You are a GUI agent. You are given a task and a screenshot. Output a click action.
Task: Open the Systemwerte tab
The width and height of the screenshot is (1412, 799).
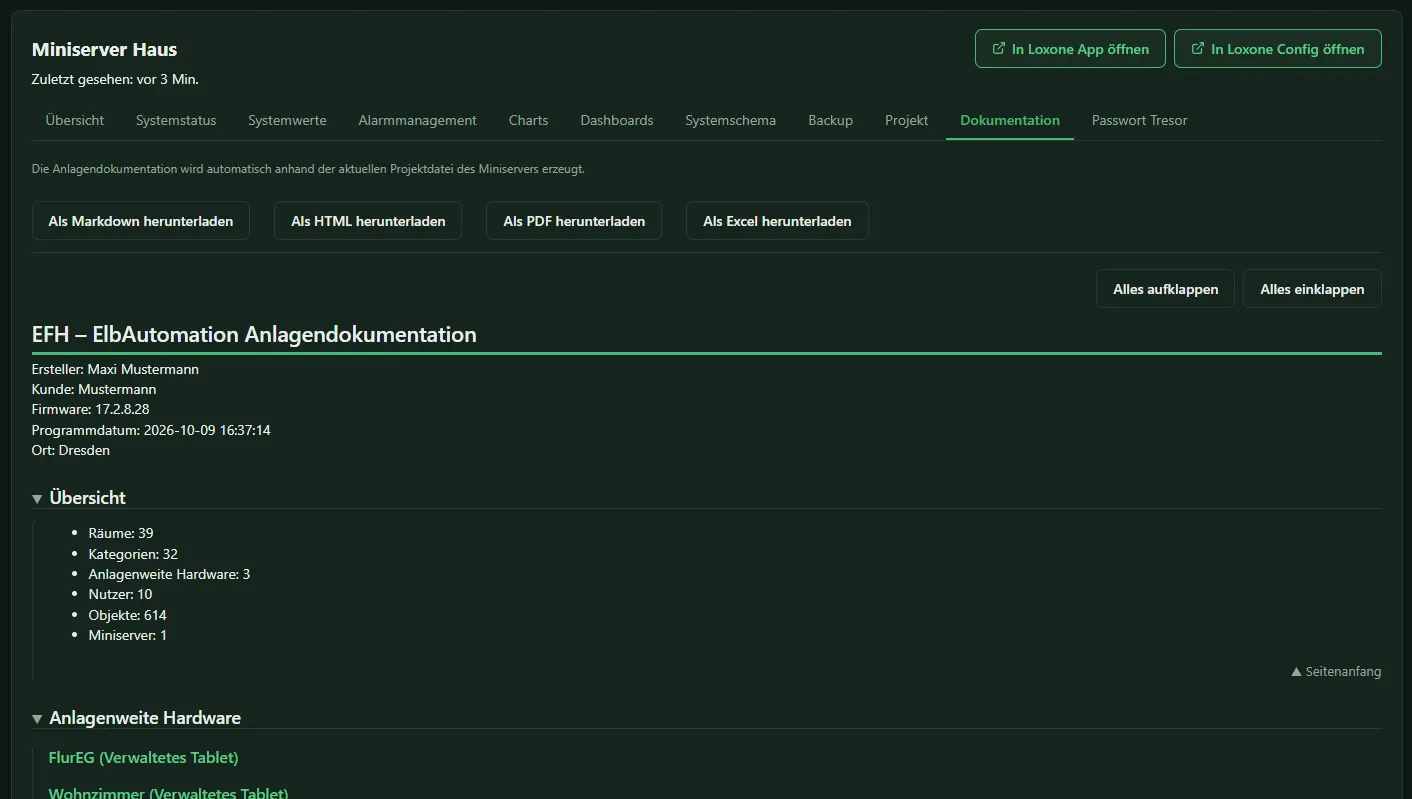point(287,120)
